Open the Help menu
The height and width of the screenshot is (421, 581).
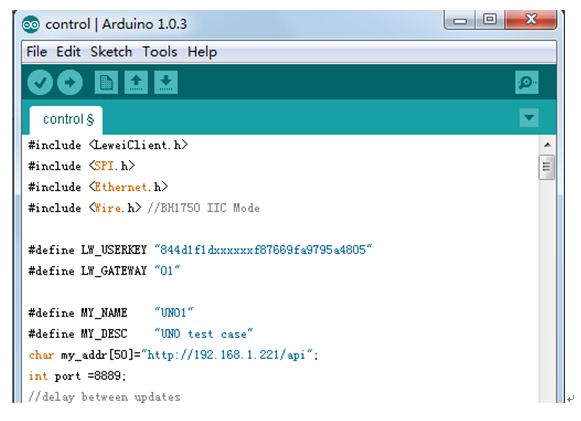(202, 52)
